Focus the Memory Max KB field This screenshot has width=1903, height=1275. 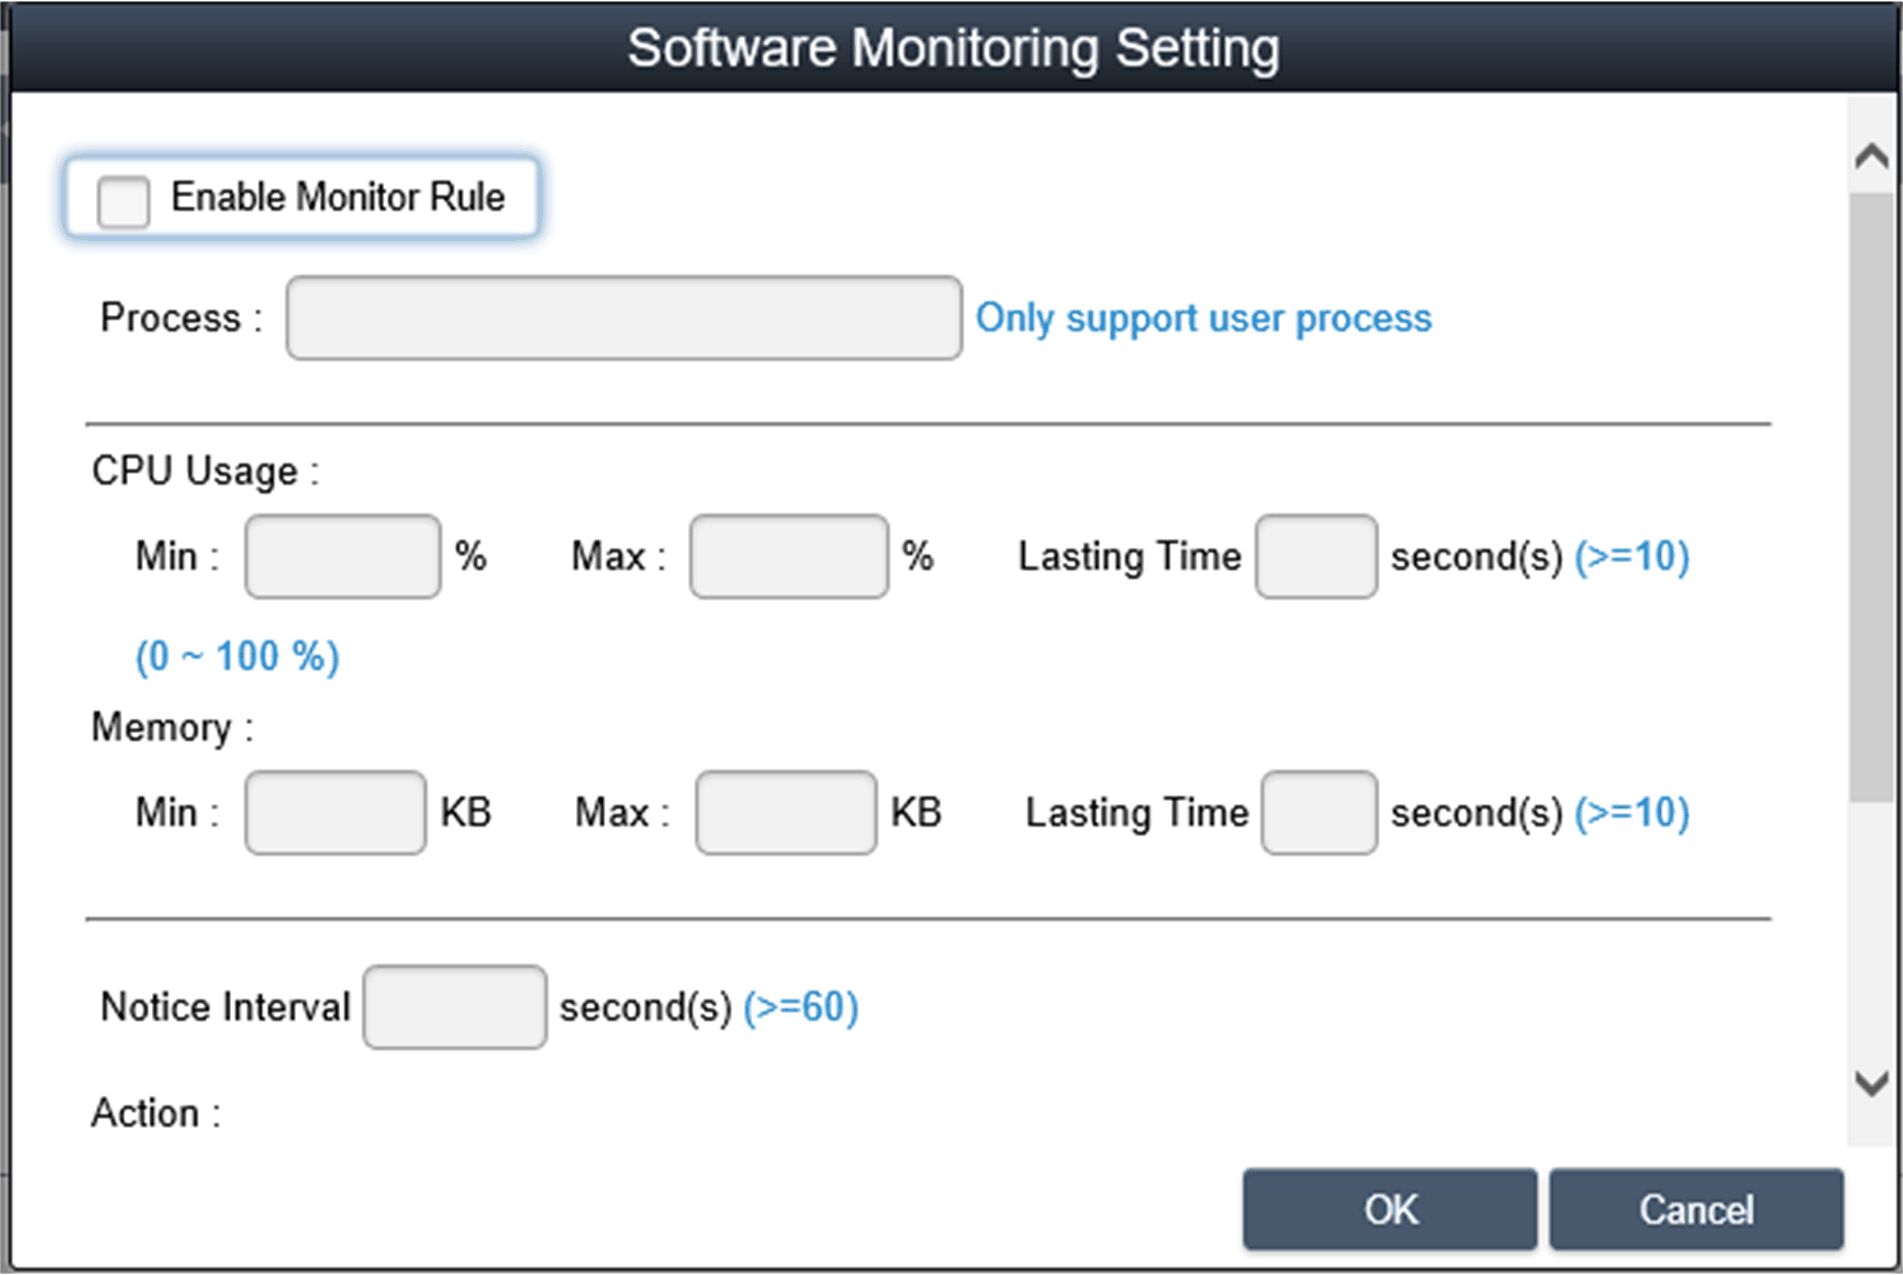tap(785, 812)
